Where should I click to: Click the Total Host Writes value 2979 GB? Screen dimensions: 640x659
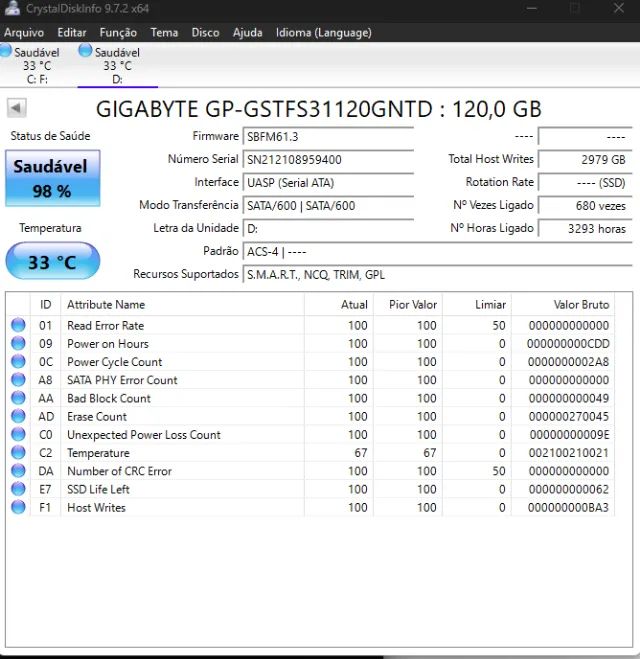585,160
